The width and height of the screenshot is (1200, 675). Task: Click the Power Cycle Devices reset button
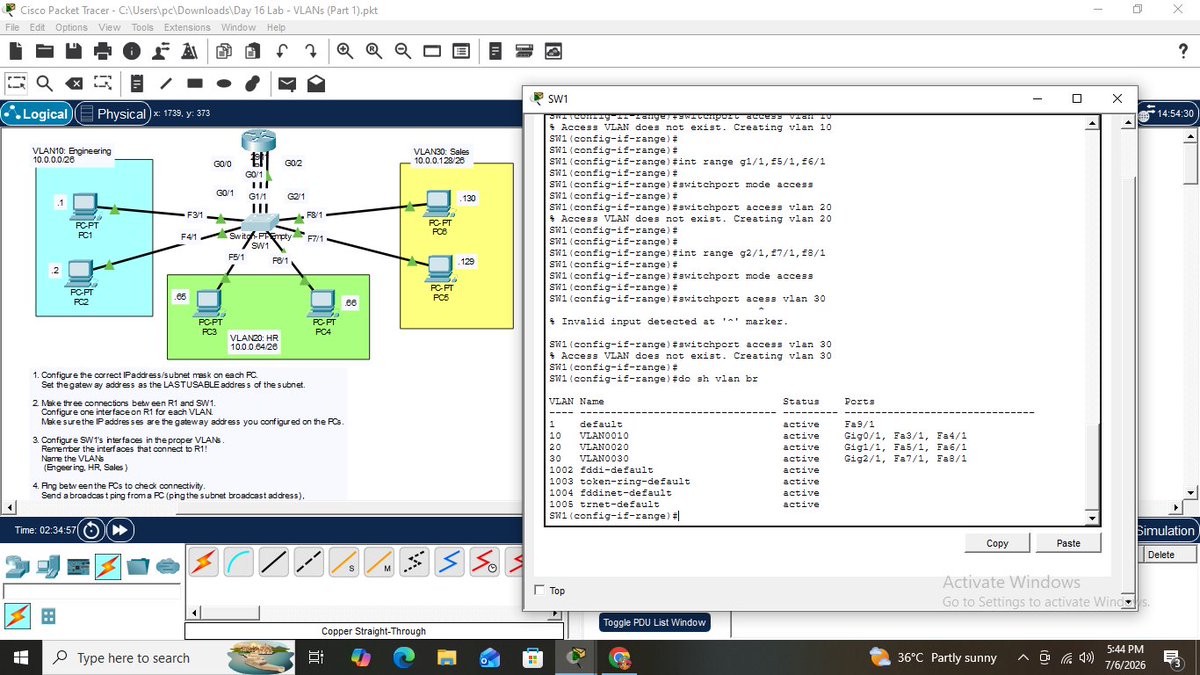(x=92, y=530)
